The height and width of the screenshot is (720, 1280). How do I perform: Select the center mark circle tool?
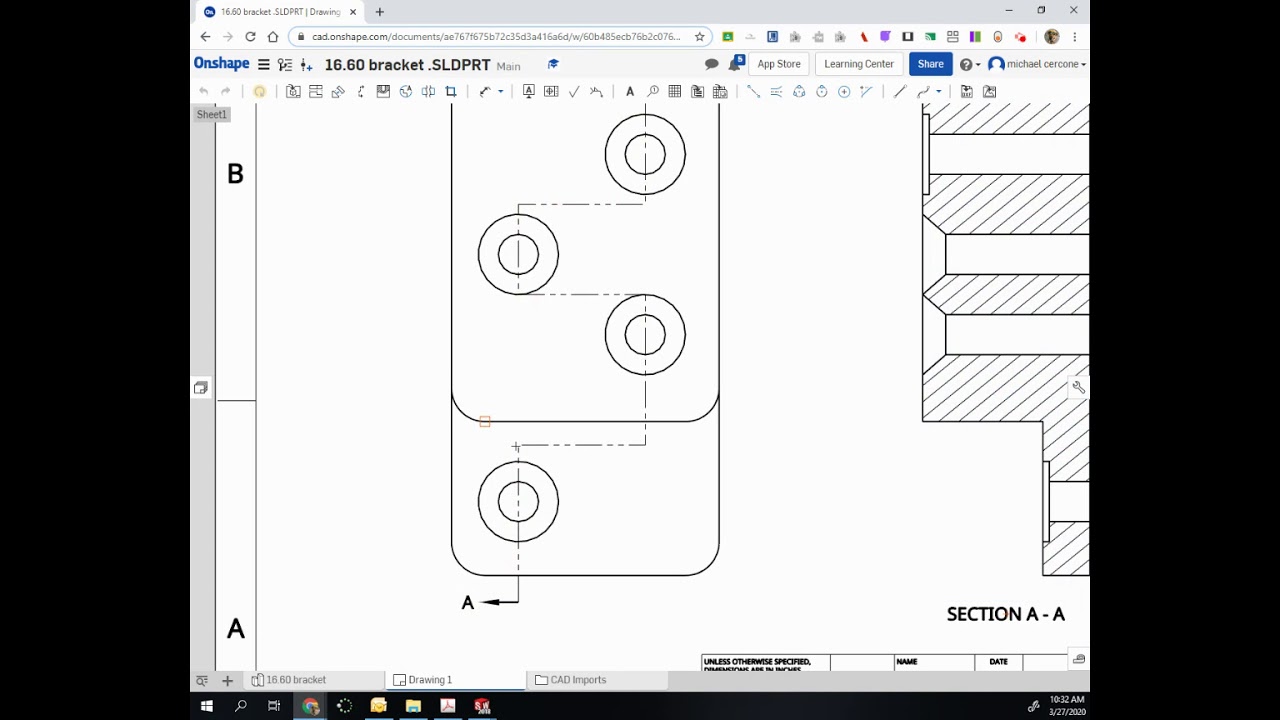point(844,91)
